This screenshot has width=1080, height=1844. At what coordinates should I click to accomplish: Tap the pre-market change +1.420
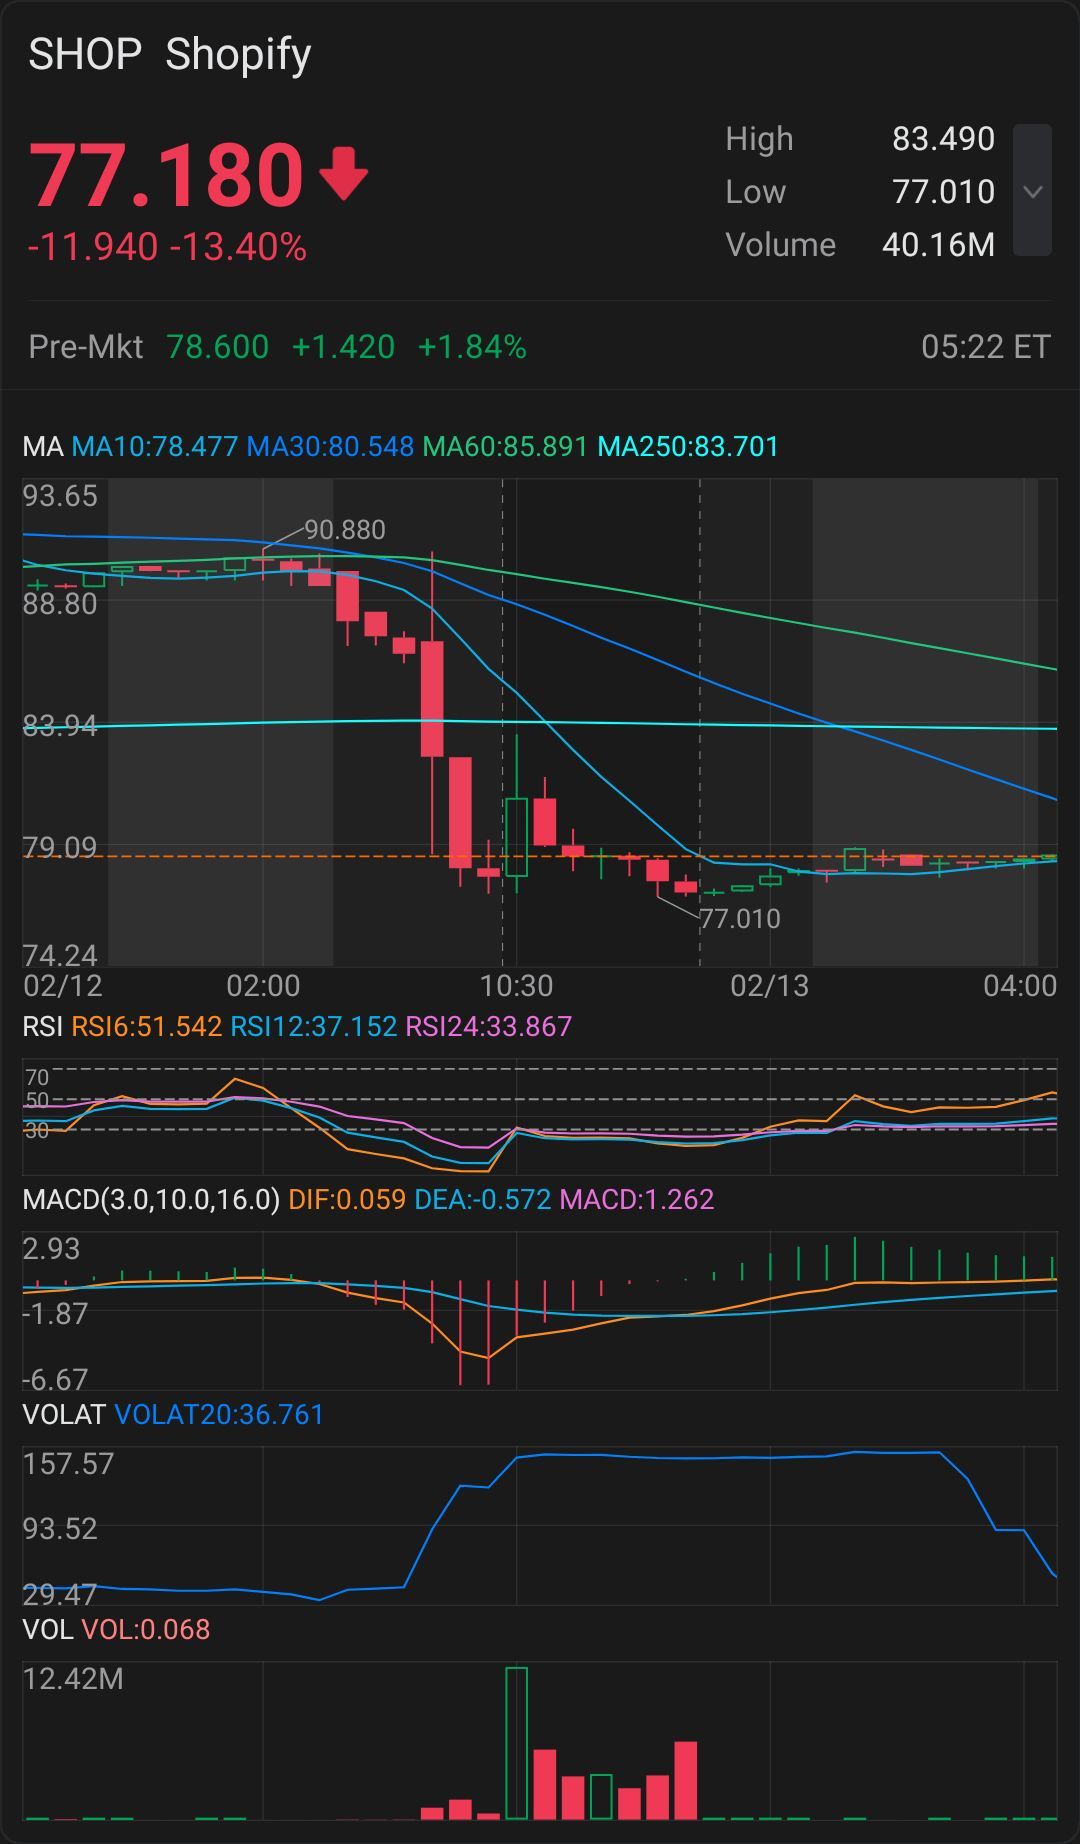coord(343,347)
